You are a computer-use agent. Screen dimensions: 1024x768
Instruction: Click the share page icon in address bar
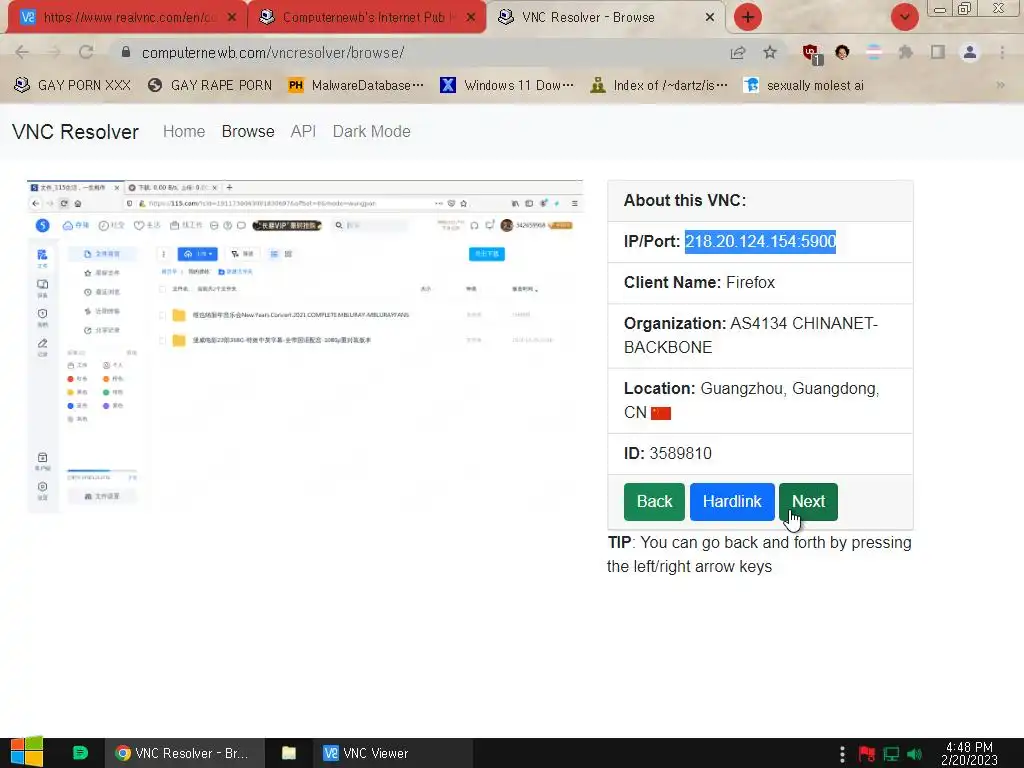pyautogui.click(x=738, y=52)
